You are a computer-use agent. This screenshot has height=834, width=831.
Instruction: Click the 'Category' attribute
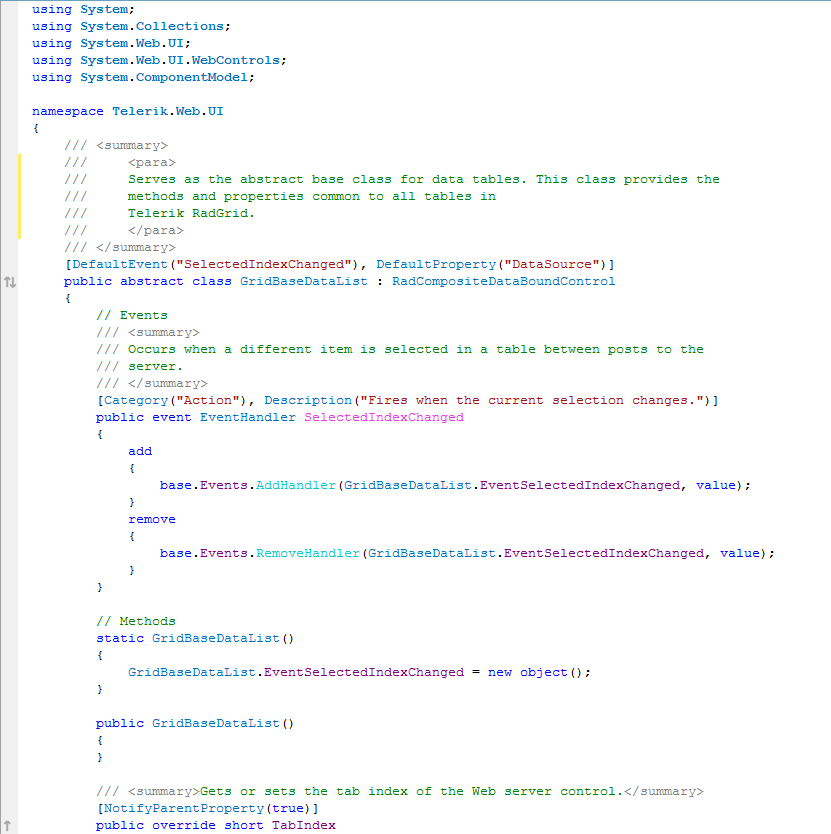click(x=136, y=401)
